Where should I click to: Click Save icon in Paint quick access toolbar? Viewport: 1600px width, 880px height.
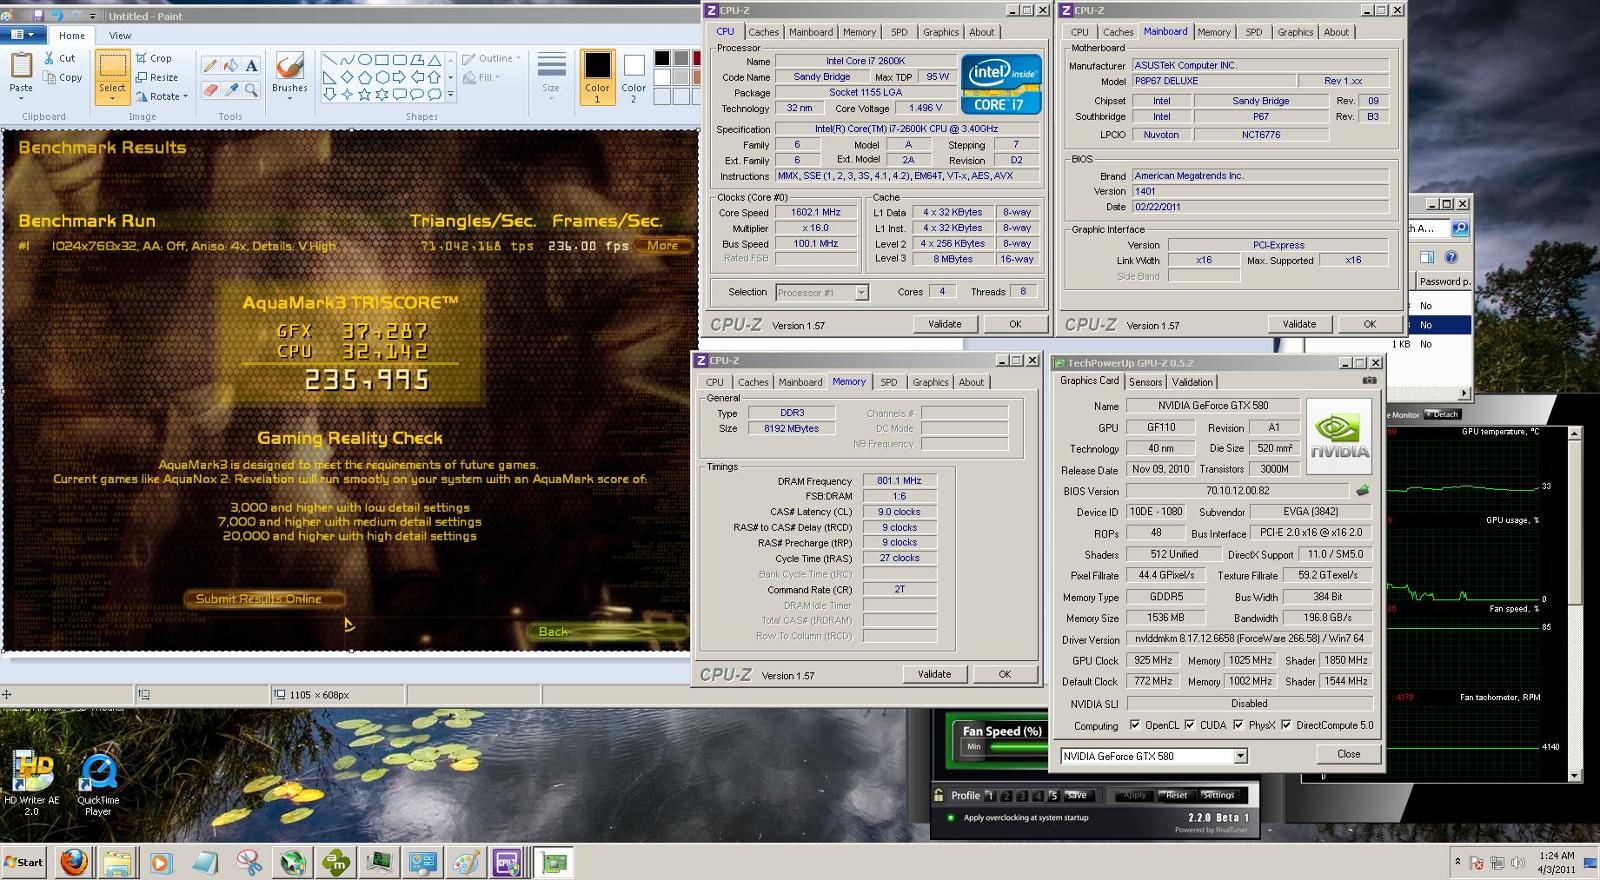[x=38, y=16]
